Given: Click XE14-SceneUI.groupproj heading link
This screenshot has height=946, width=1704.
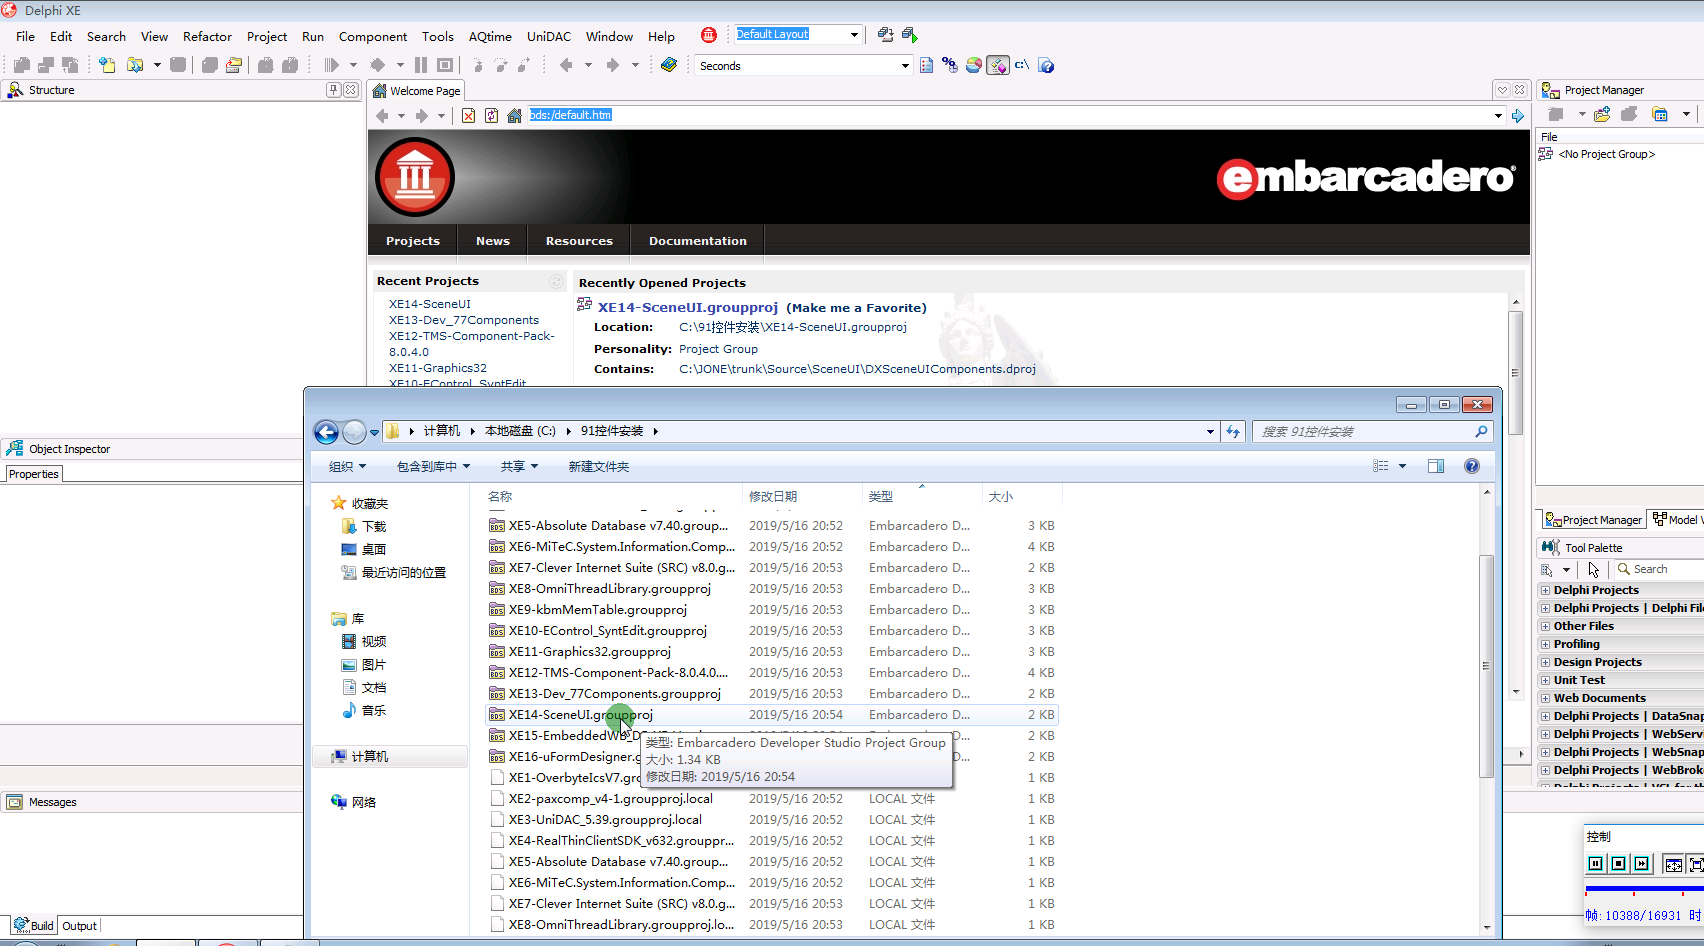Looking at the screenshot, I should pos(688,308).
